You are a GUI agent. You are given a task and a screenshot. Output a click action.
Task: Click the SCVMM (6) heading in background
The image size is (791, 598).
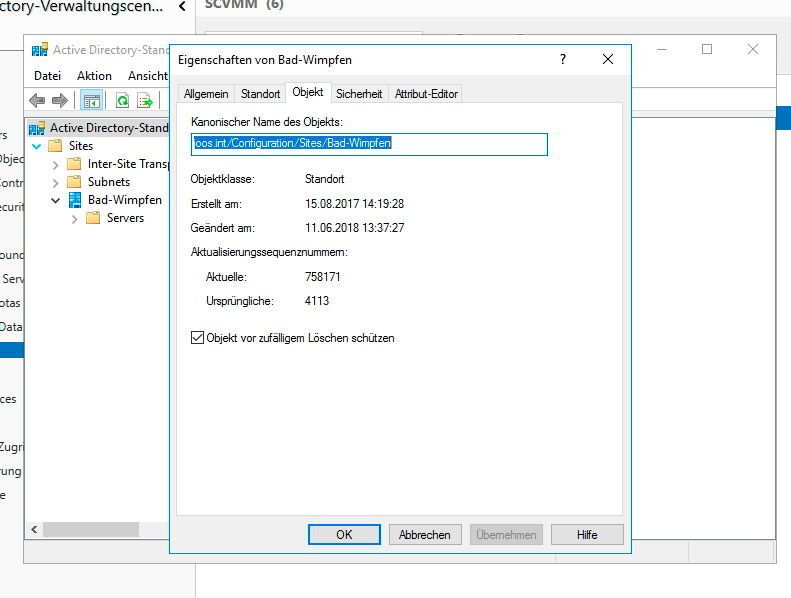coord(244,5)
